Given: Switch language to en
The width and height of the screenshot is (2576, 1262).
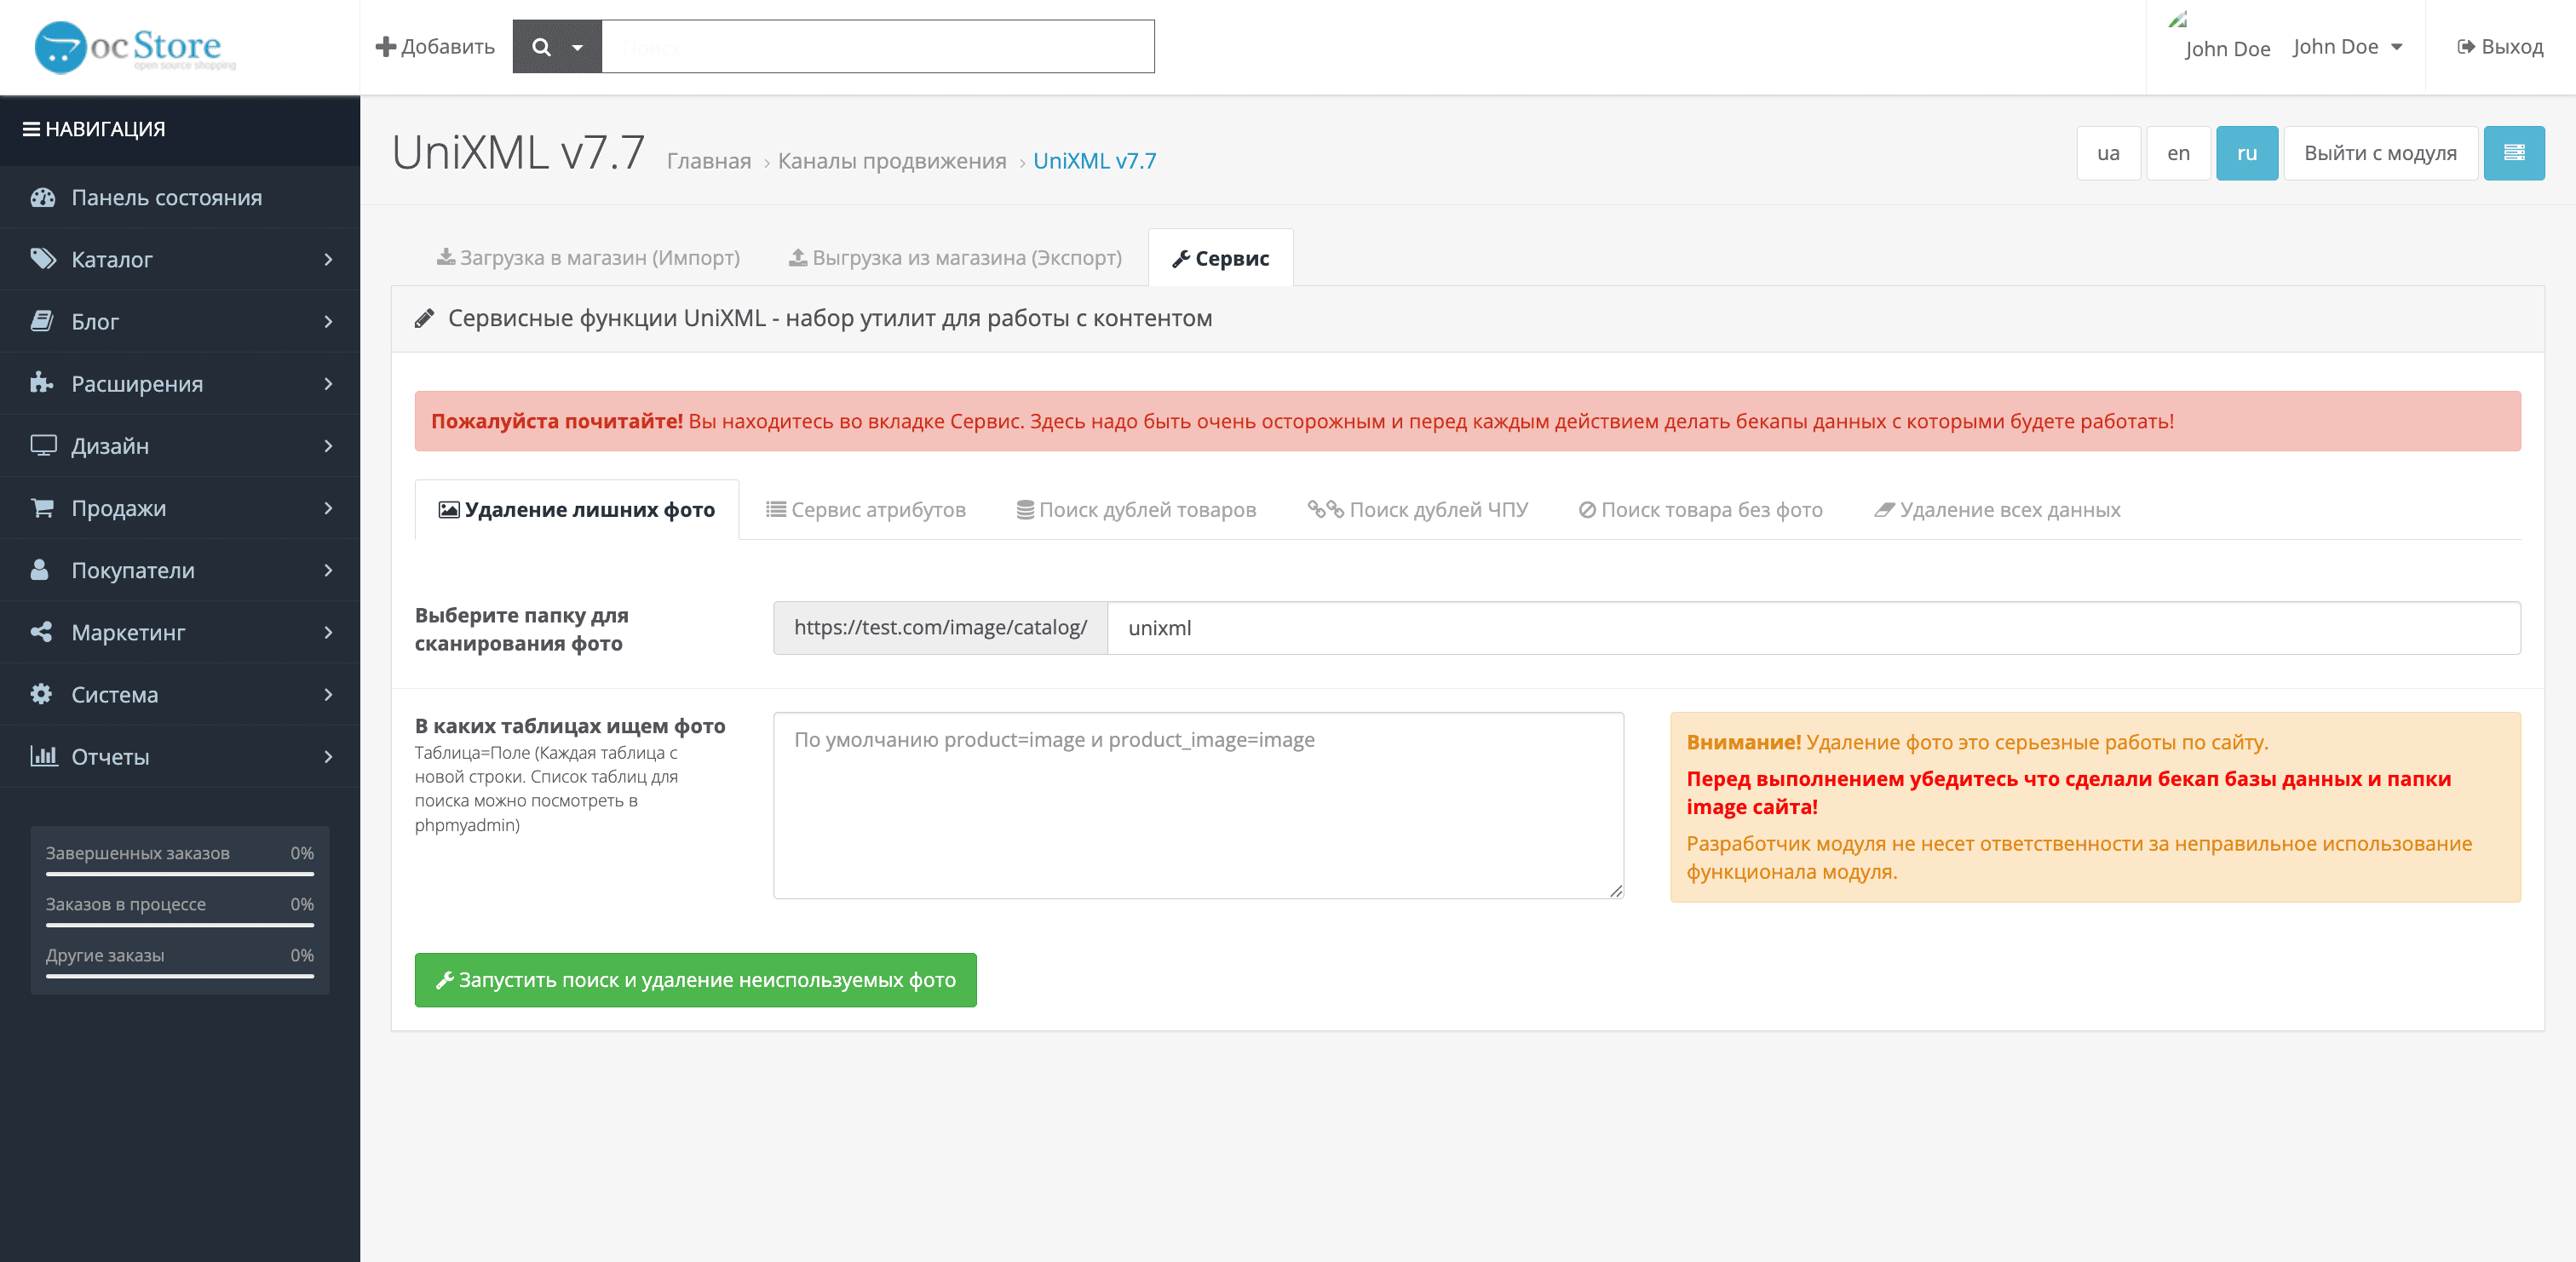Looking at the screenshot, I should 2178,153.
